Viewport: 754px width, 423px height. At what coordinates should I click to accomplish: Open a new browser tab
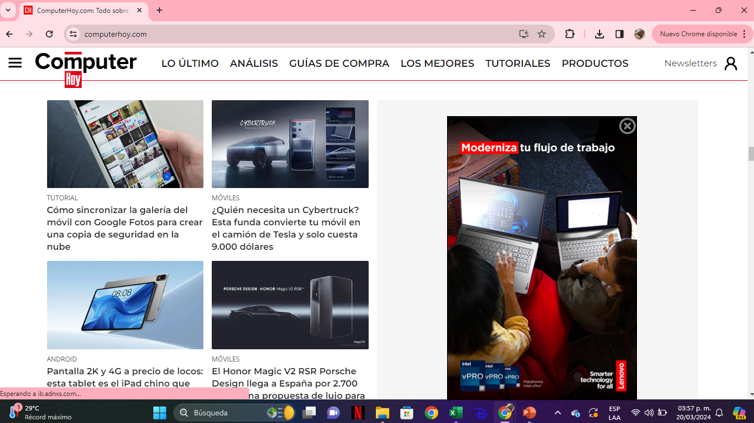point(159,10)
